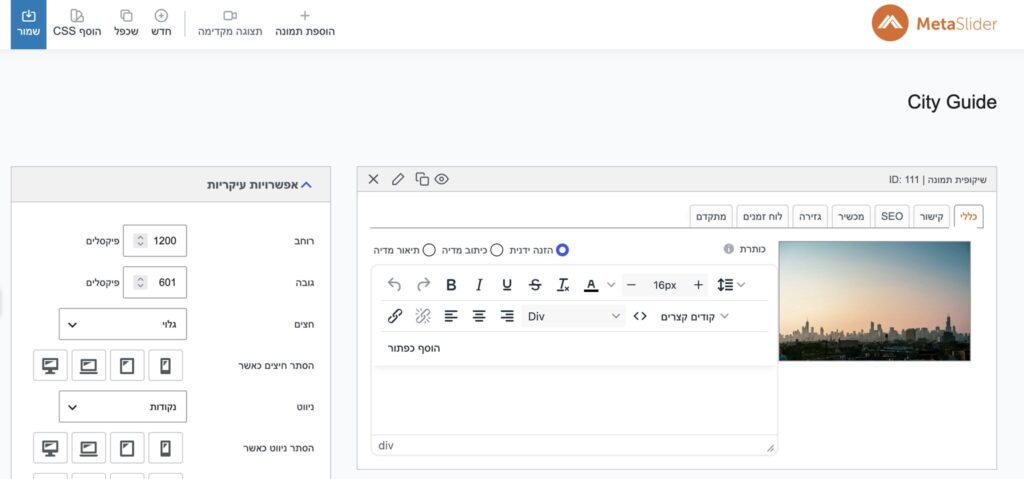Click the כותרת info icon
1024x479 pixels.
tap(728, 249)
